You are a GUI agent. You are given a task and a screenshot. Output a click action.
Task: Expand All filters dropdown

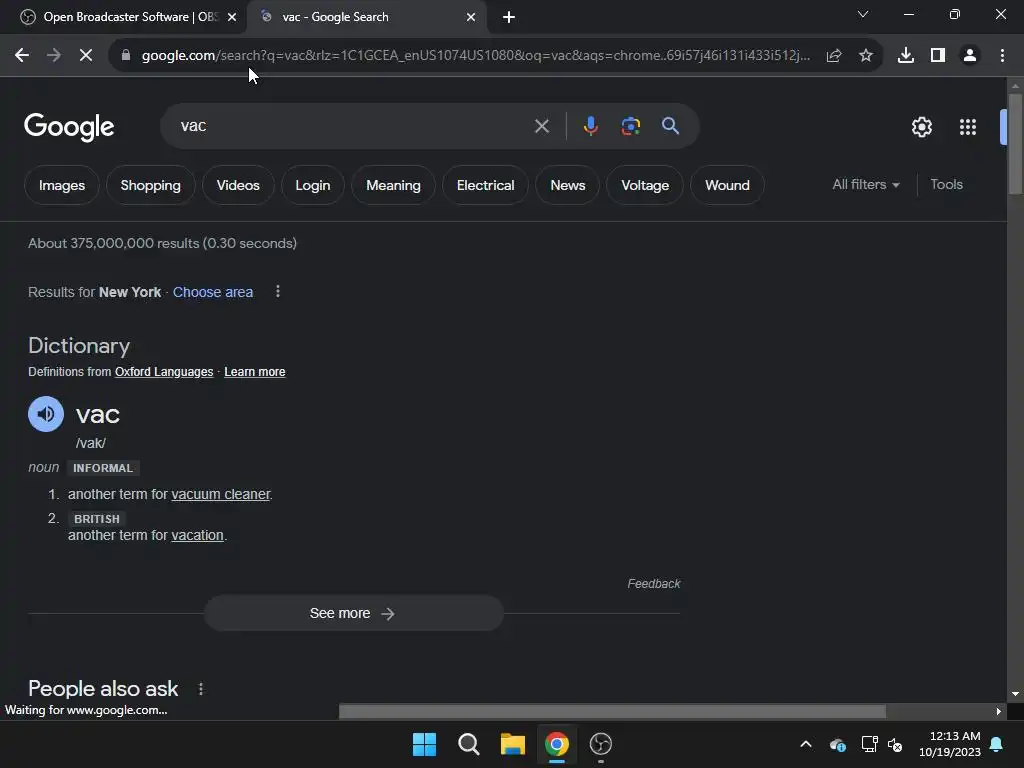click(866, 185)
